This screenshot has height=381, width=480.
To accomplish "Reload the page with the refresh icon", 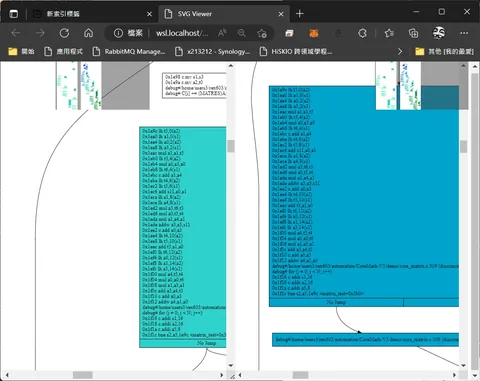I will pyautogui.click(x=64, y=33).
